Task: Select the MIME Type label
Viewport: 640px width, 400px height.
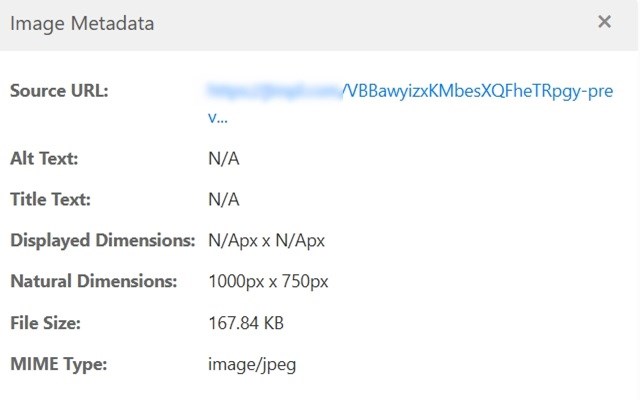Action: pyautogui.click(x=58, y=364)
